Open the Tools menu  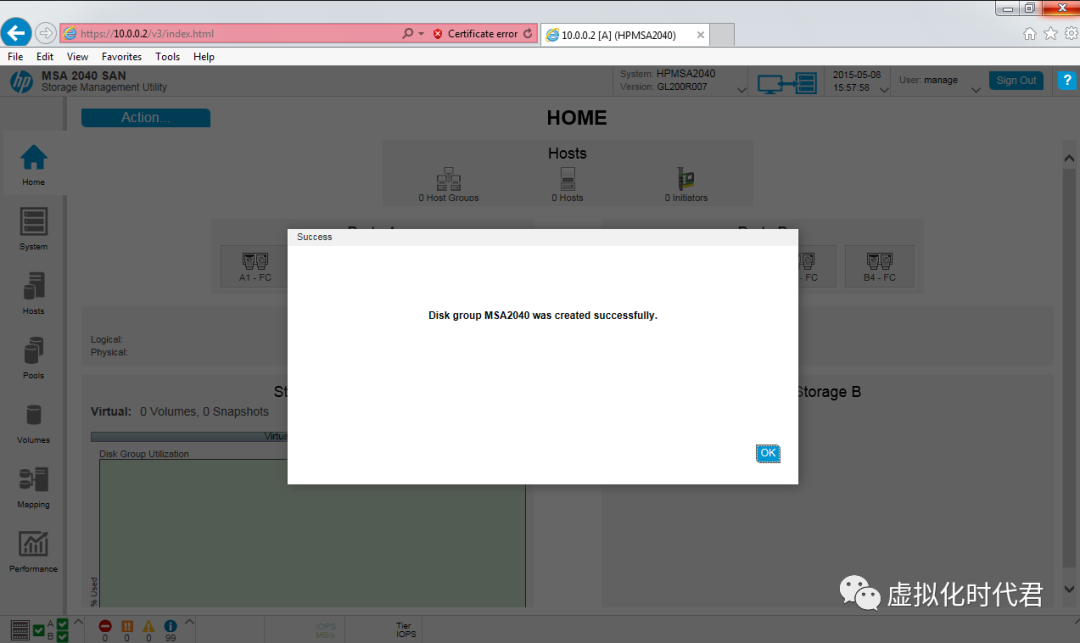pyautogui.click(x=167, y=56)
